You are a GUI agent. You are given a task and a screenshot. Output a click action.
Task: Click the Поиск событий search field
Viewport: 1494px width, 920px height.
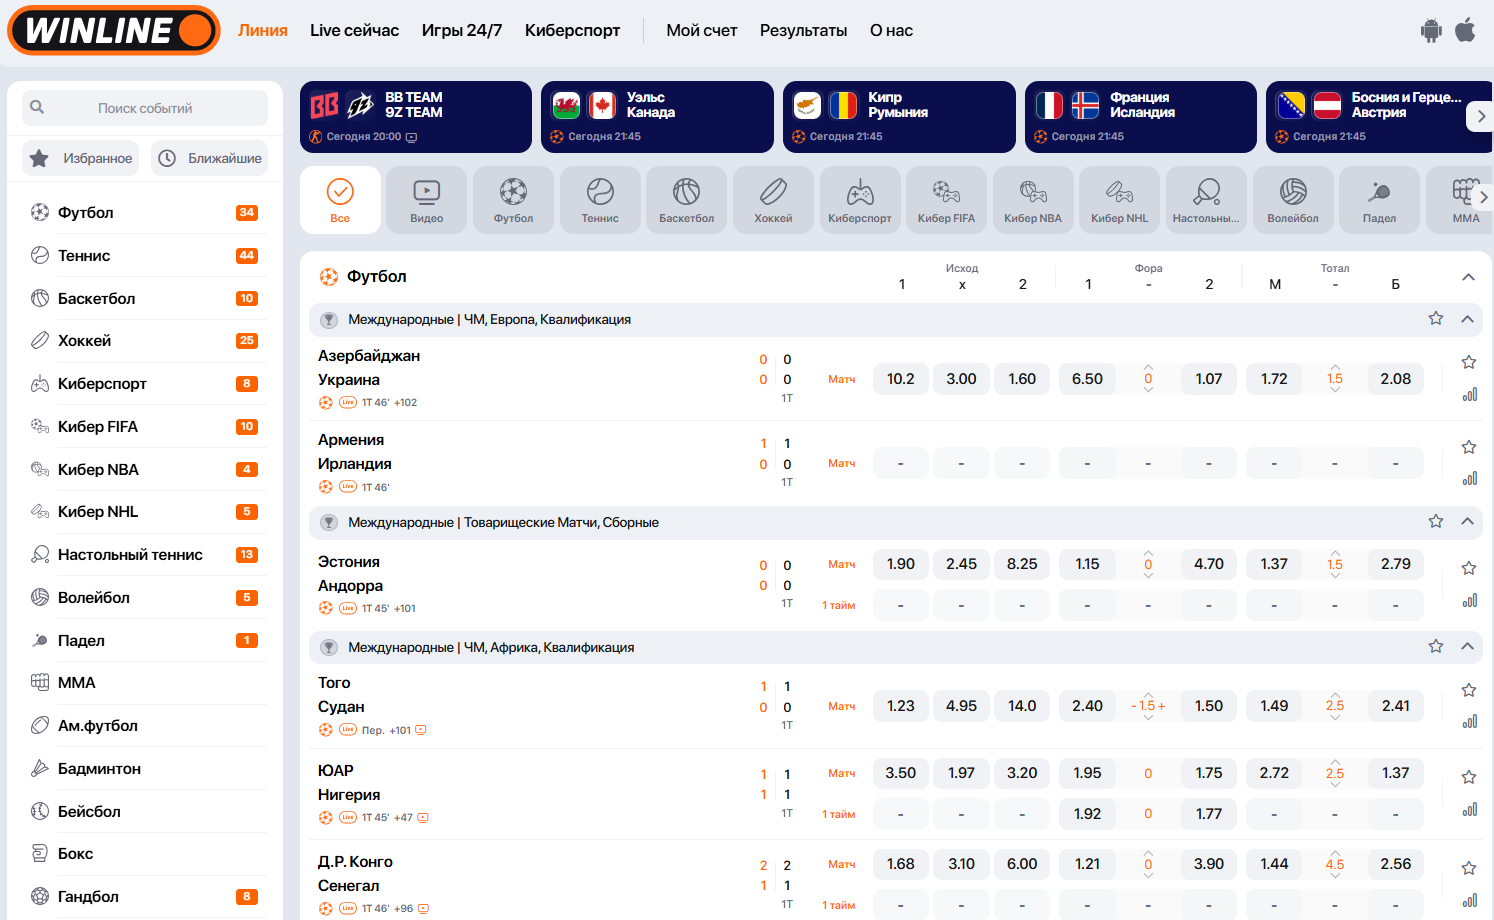[145, 108]
